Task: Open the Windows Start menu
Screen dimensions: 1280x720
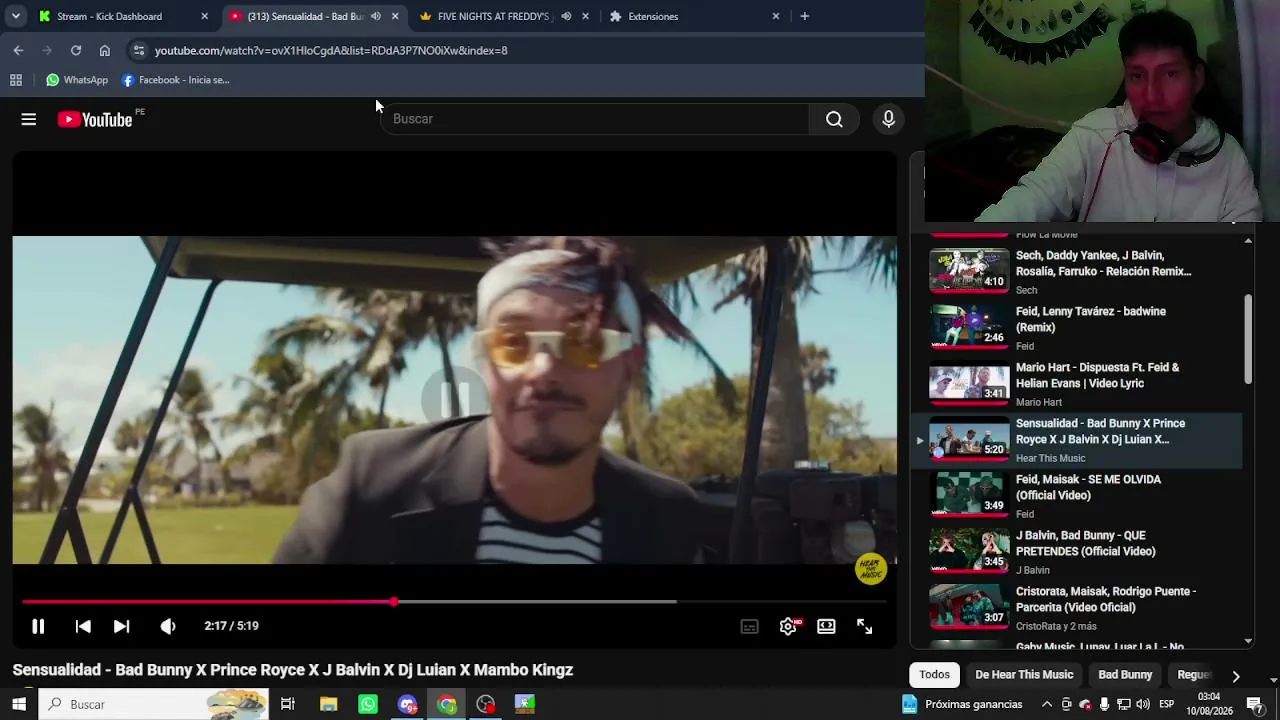Action: click(x=19, y=704)
